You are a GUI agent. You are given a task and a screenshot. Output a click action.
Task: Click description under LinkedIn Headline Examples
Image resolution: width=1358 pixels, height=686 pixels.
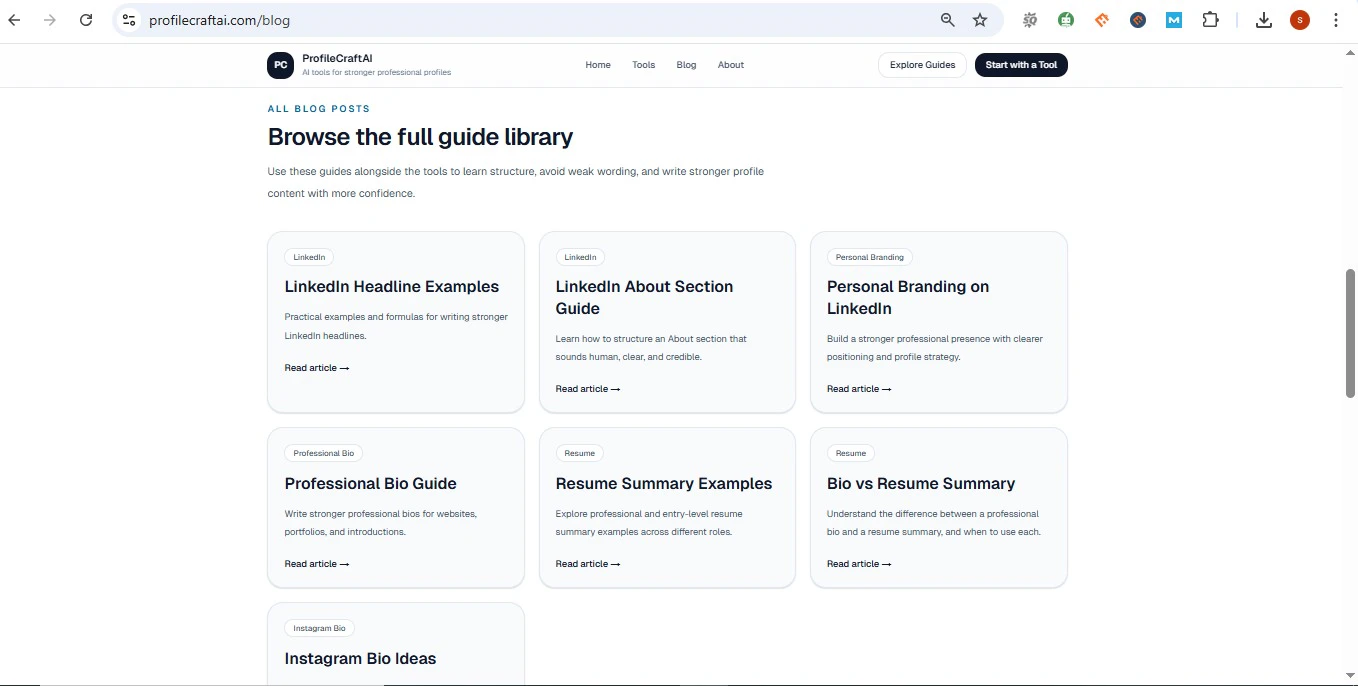click(x=396, y=326)
